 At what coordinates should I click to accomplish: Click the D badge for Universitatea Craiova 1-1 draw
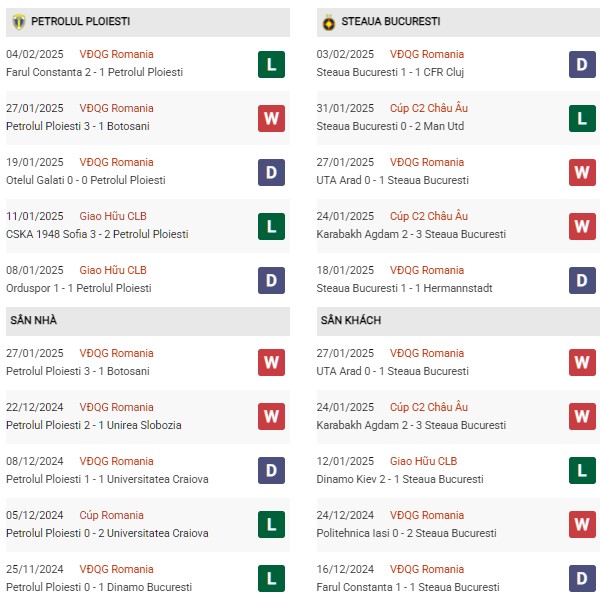(x=271, y=470)
